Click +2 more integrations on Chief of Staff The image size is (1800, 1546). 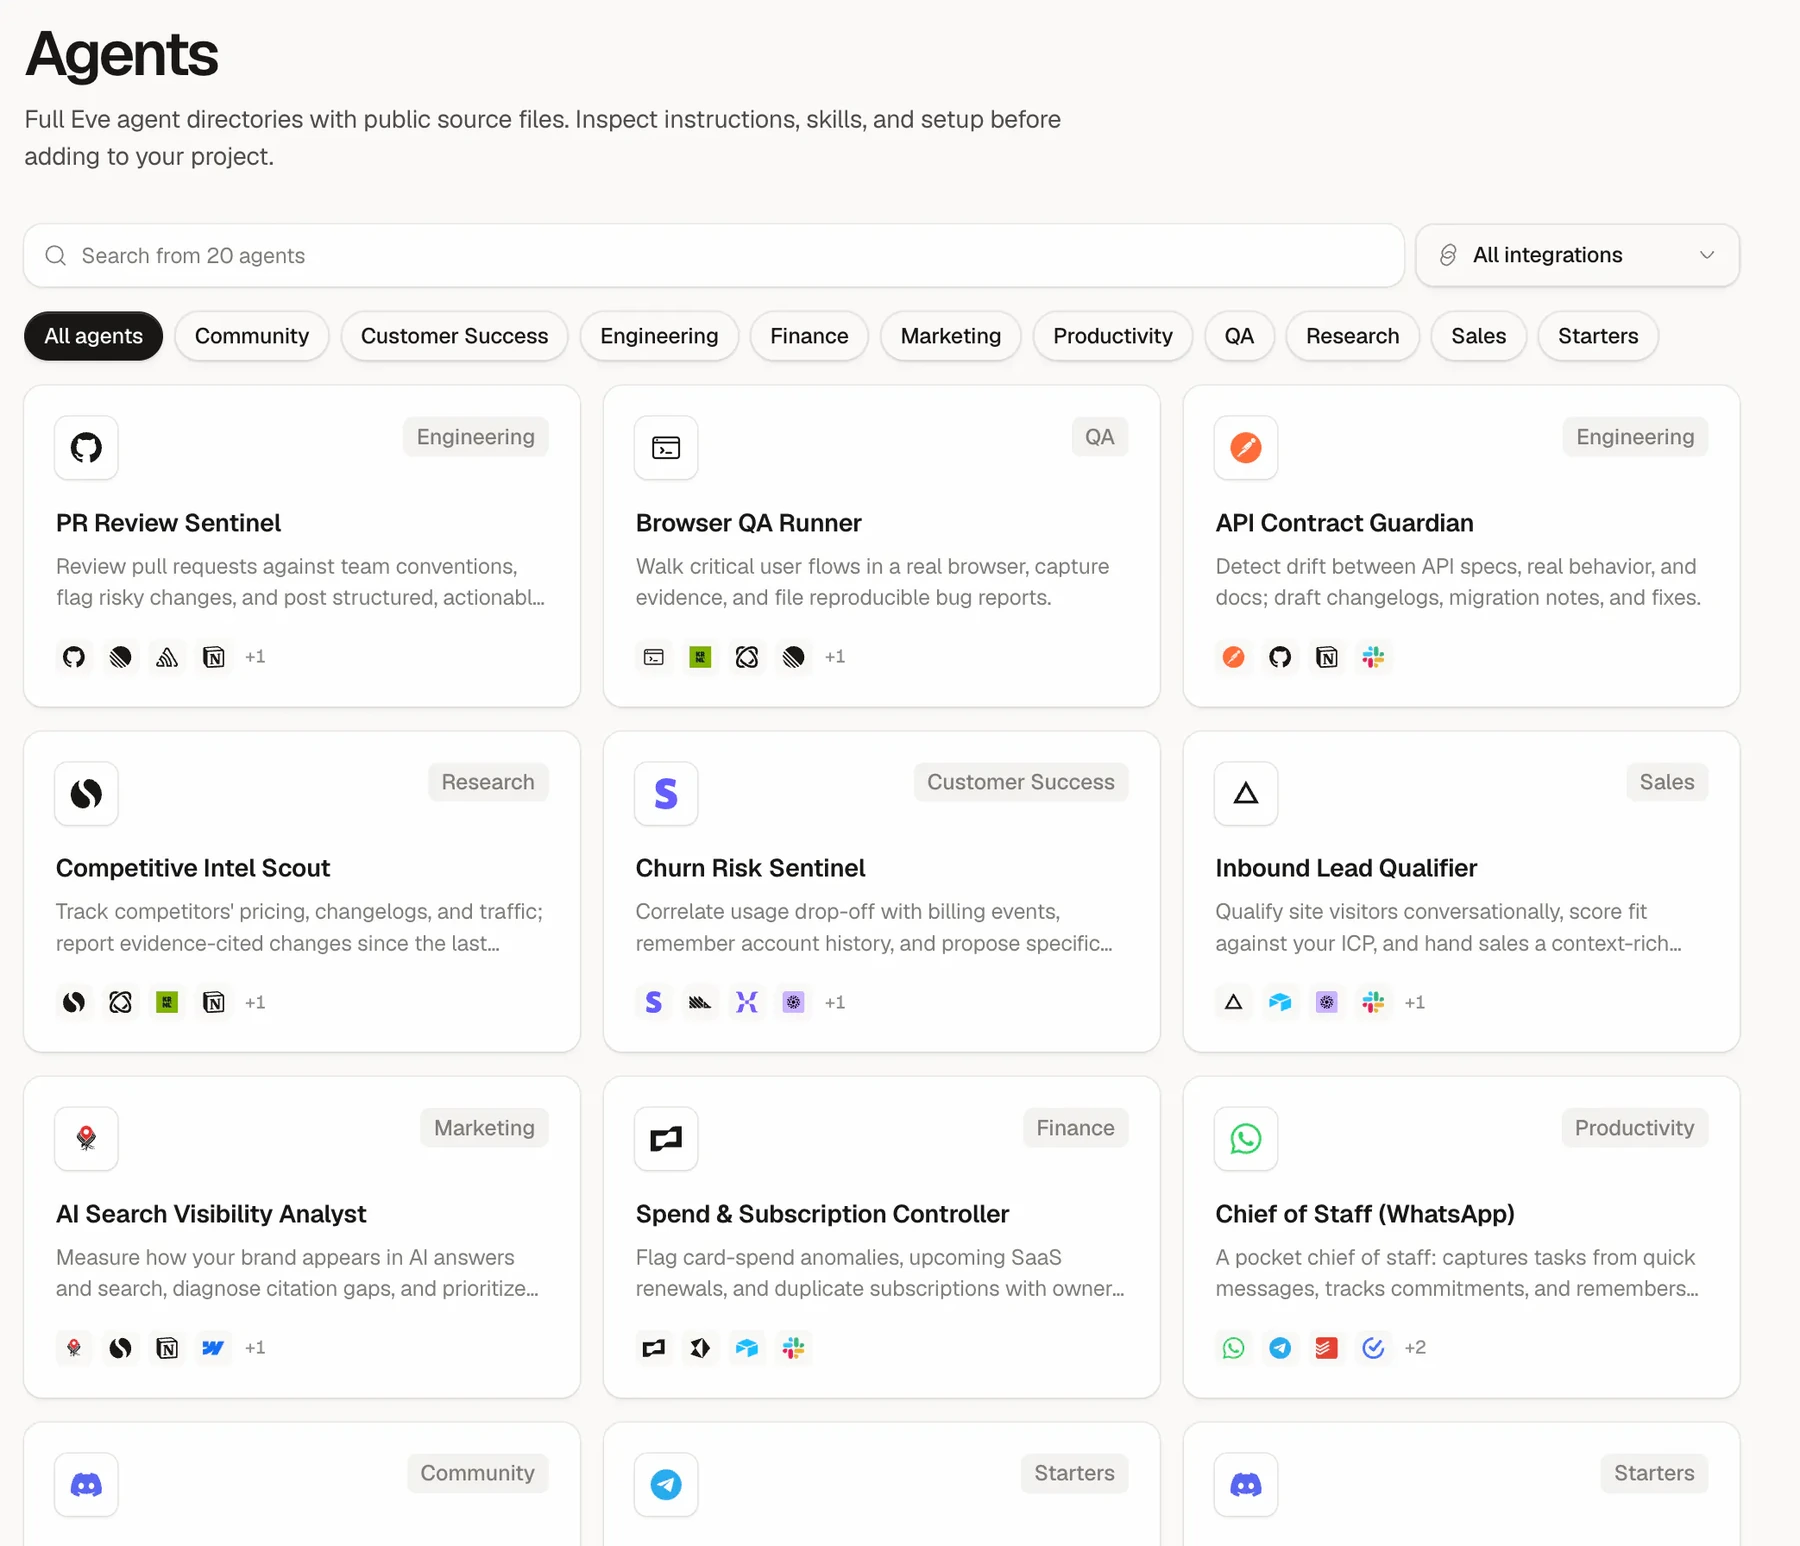(1415, 1348)
